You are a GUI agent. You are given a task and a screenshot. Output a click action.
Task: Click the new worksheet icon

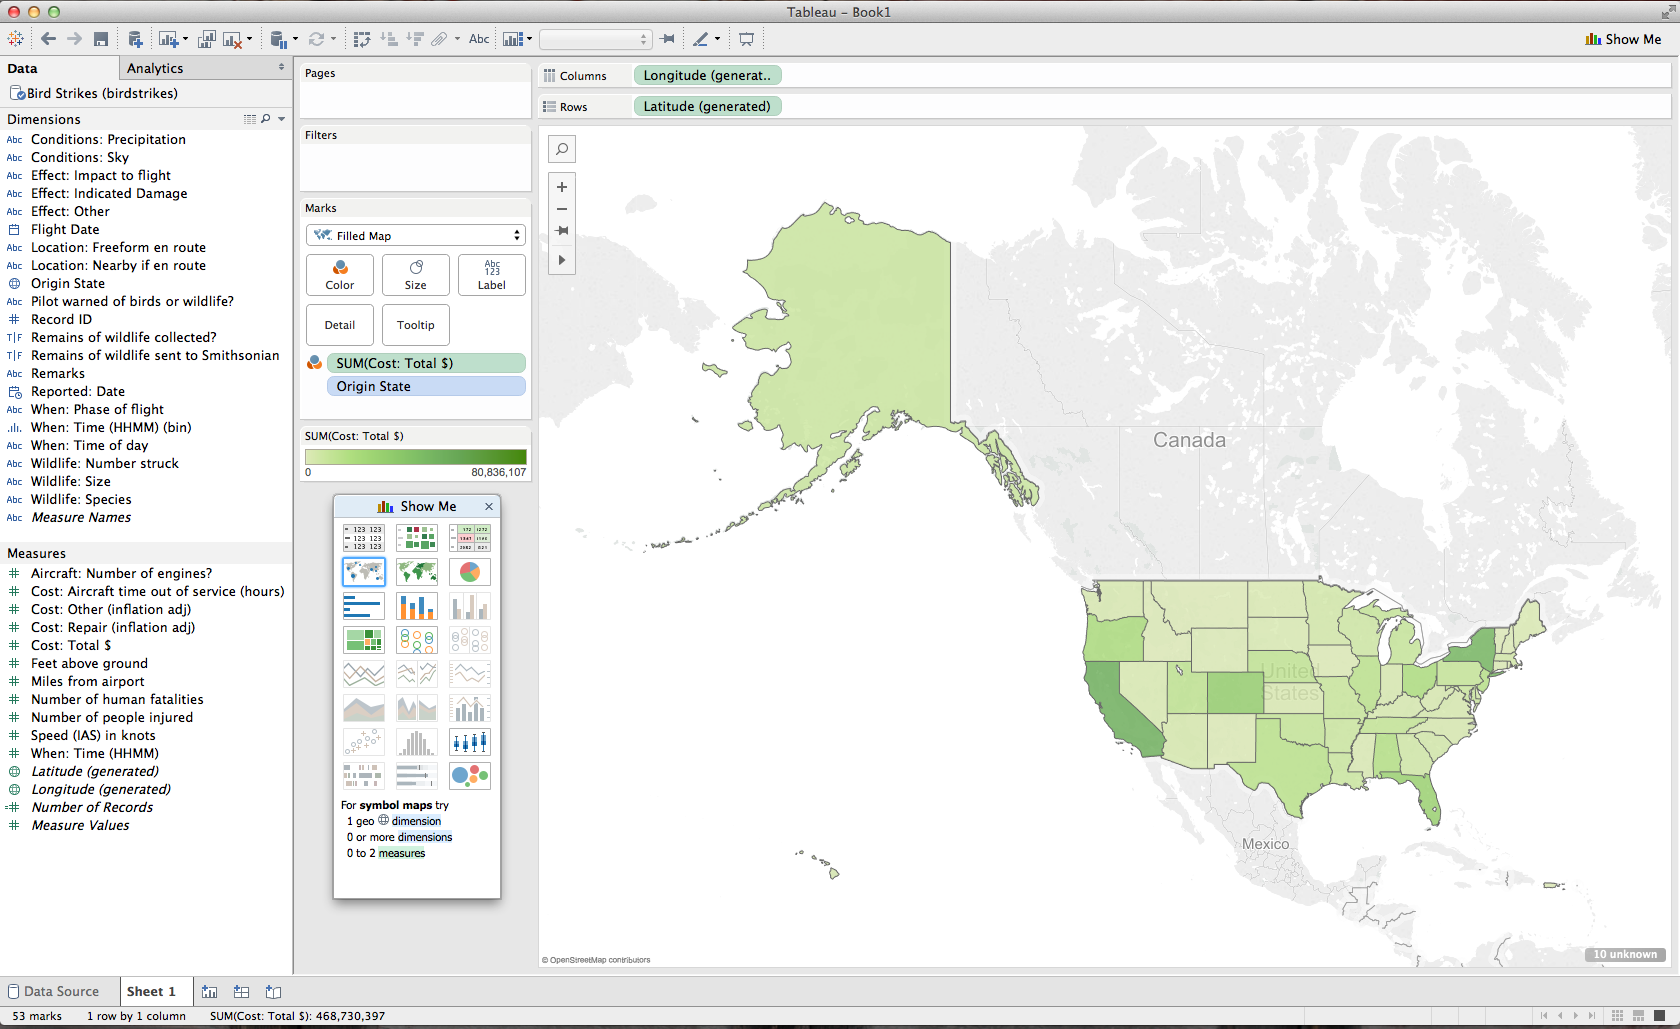[x=166, y=39]
